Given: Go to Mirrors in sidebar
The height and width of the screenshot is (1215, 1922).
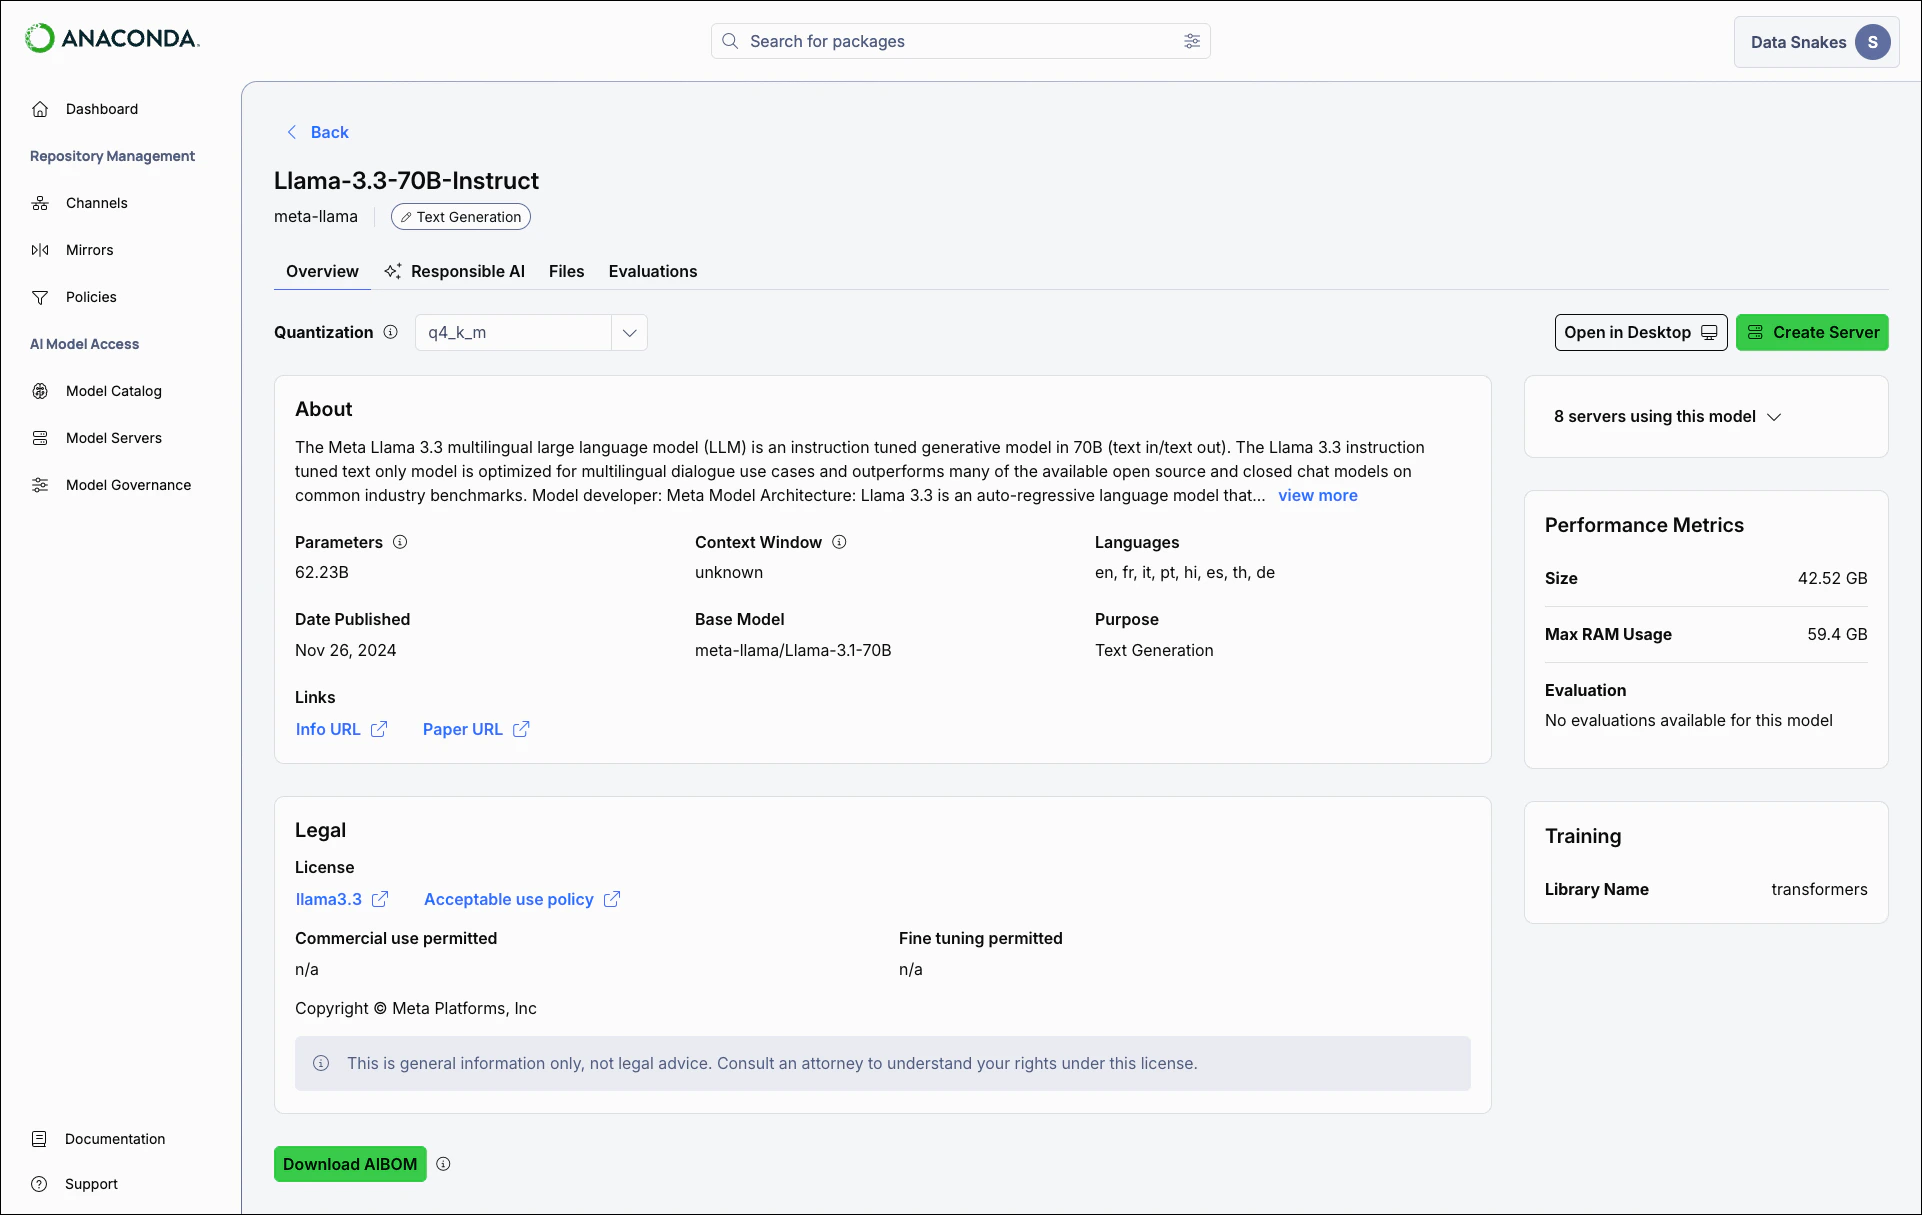Looking at the screenshot, I should pyautogui.click(x=89, y=250).
